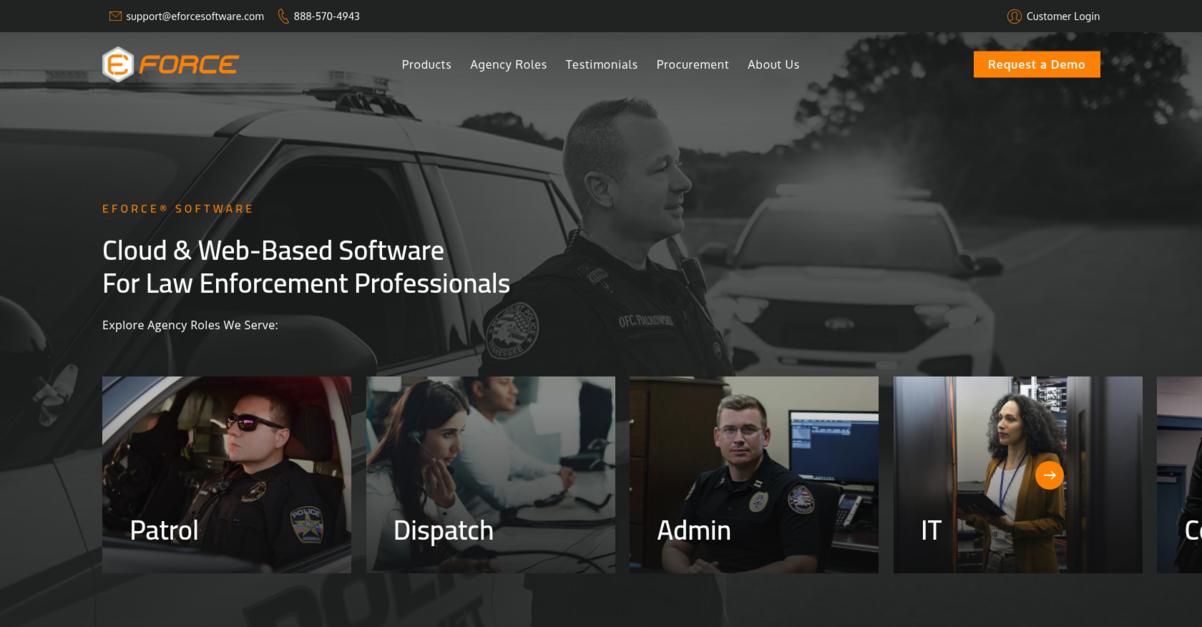Viewport: 1202px width, 627px height.
Task: Select the Patrol role card
Action: click(226, 475)
